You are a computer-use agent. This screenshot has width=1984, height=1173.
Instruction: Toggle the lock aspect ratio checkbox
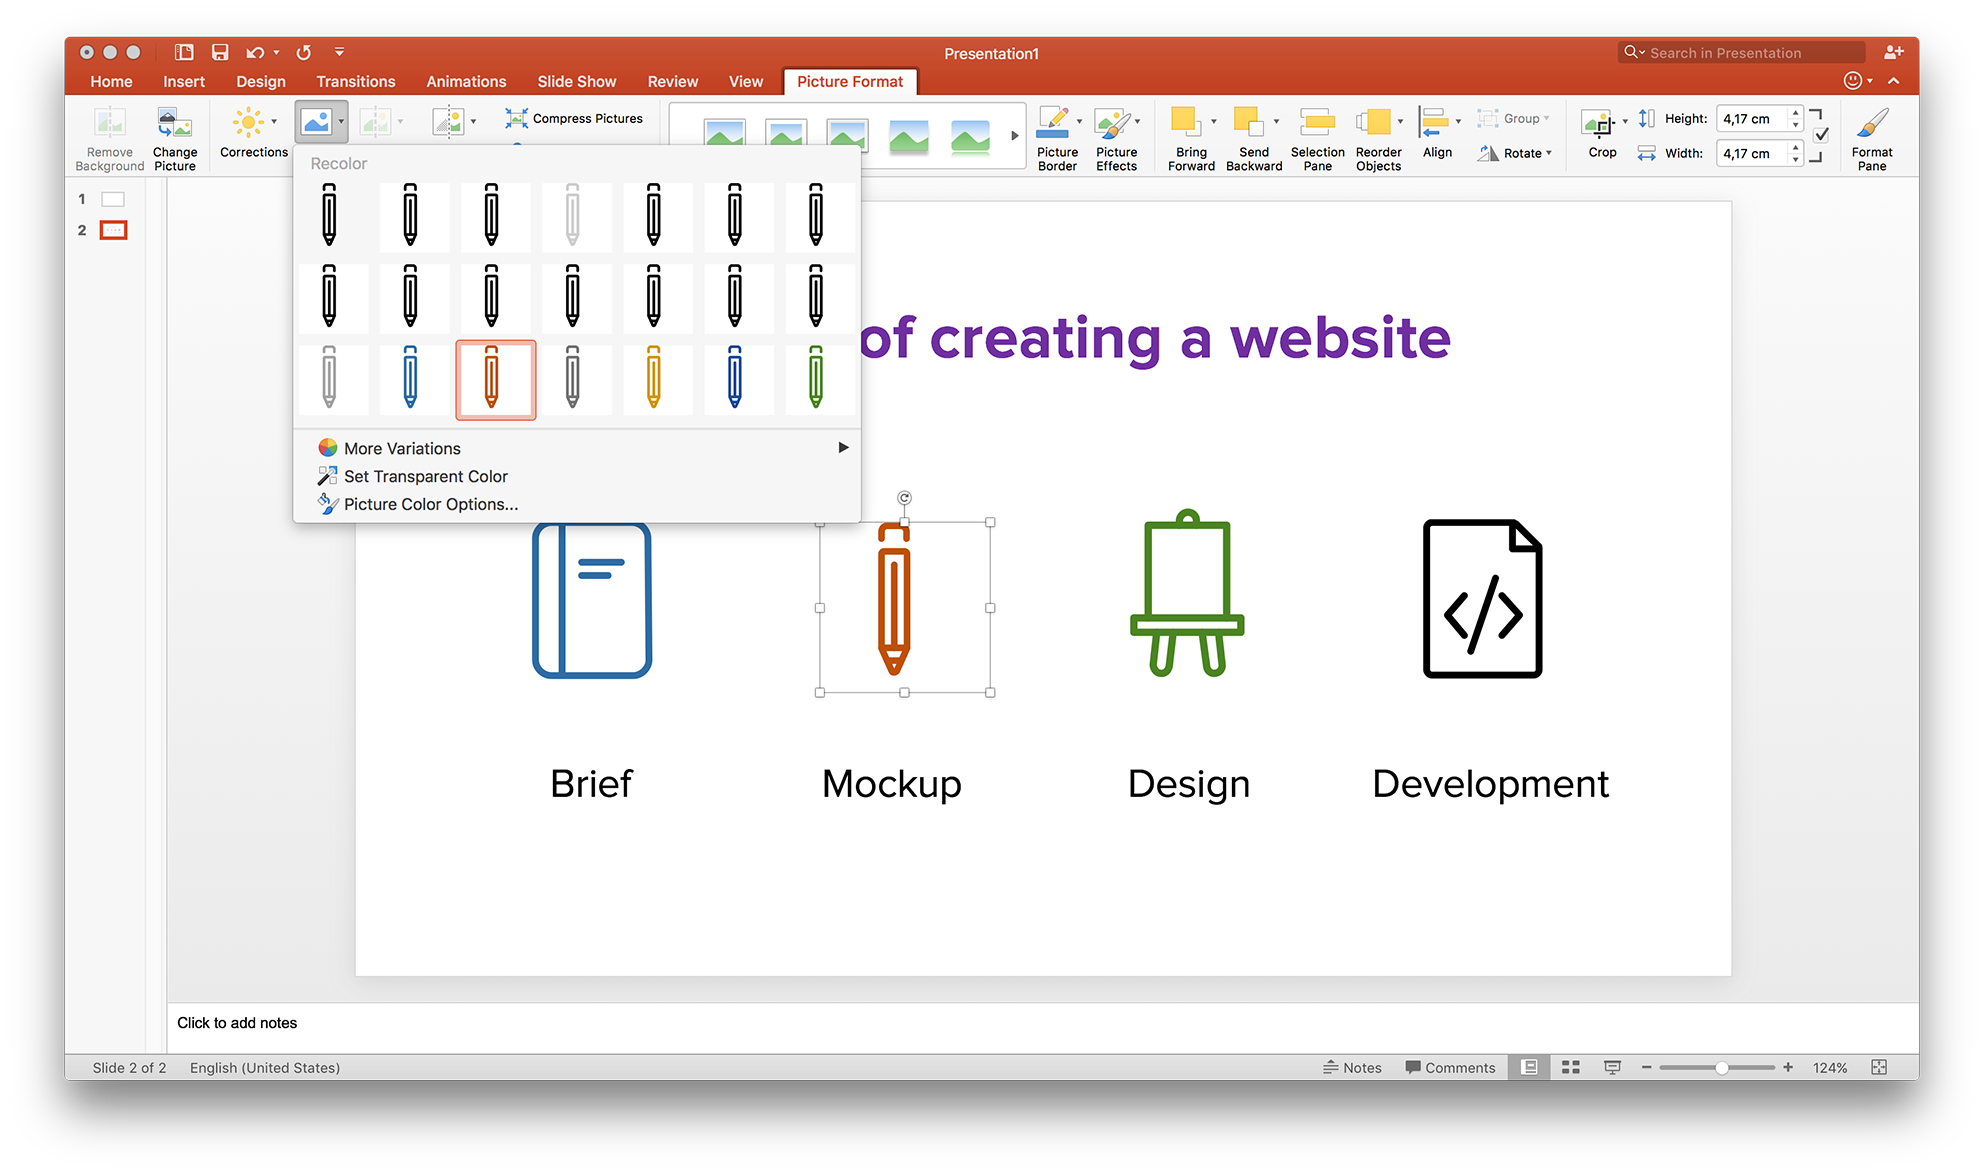click(x=1819, y=135)
